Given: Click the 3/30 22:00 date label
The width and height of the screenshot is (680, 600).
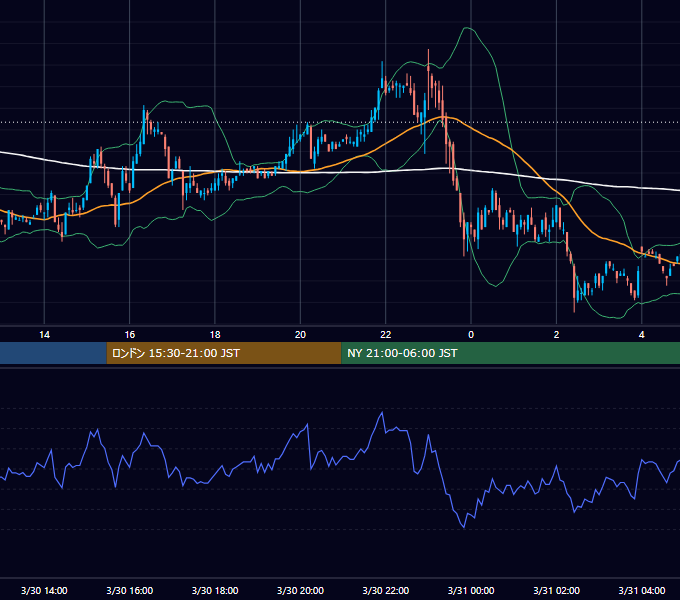Looking at the screenshot, I should click(386, 590).
